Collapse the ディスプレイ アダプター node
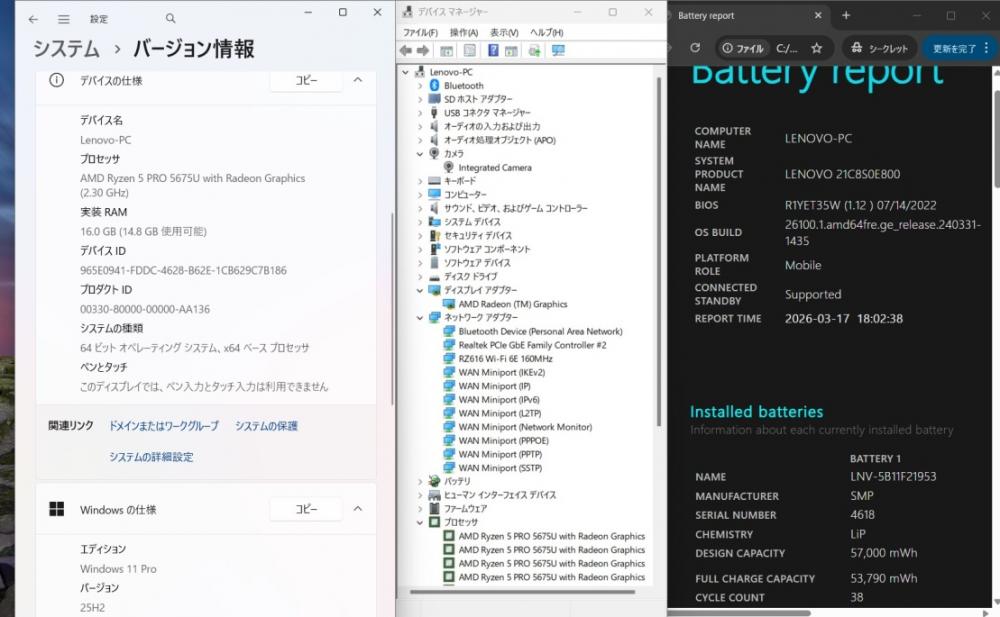The image size is (1000, 617). pos(420,290)
